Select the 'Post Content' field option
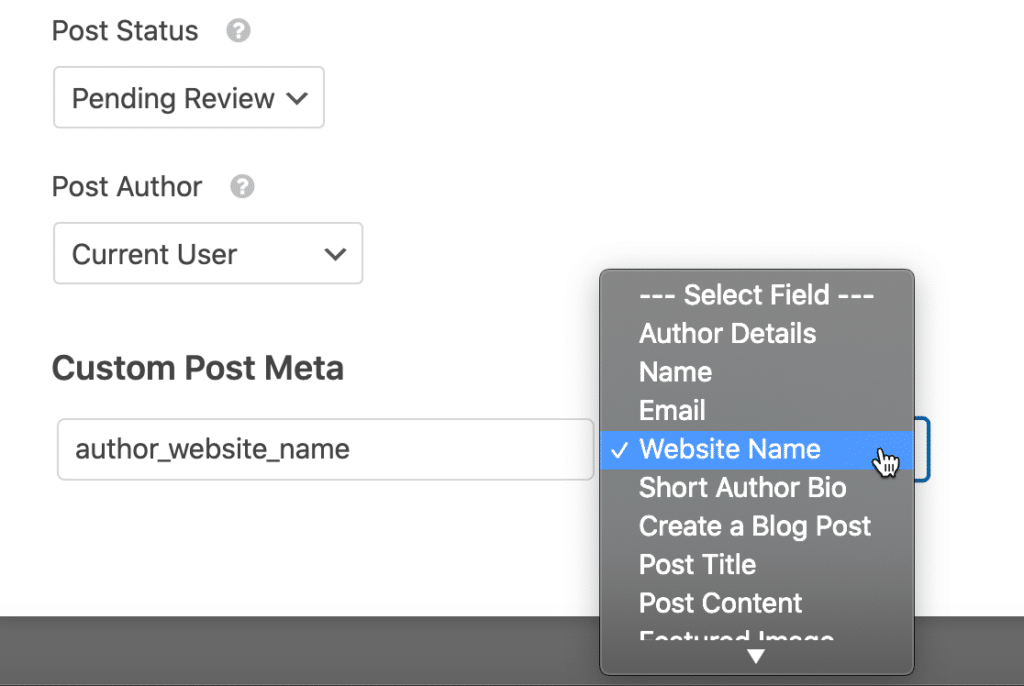The width and height of the screenshot is (1024, 686). (720, 603)
